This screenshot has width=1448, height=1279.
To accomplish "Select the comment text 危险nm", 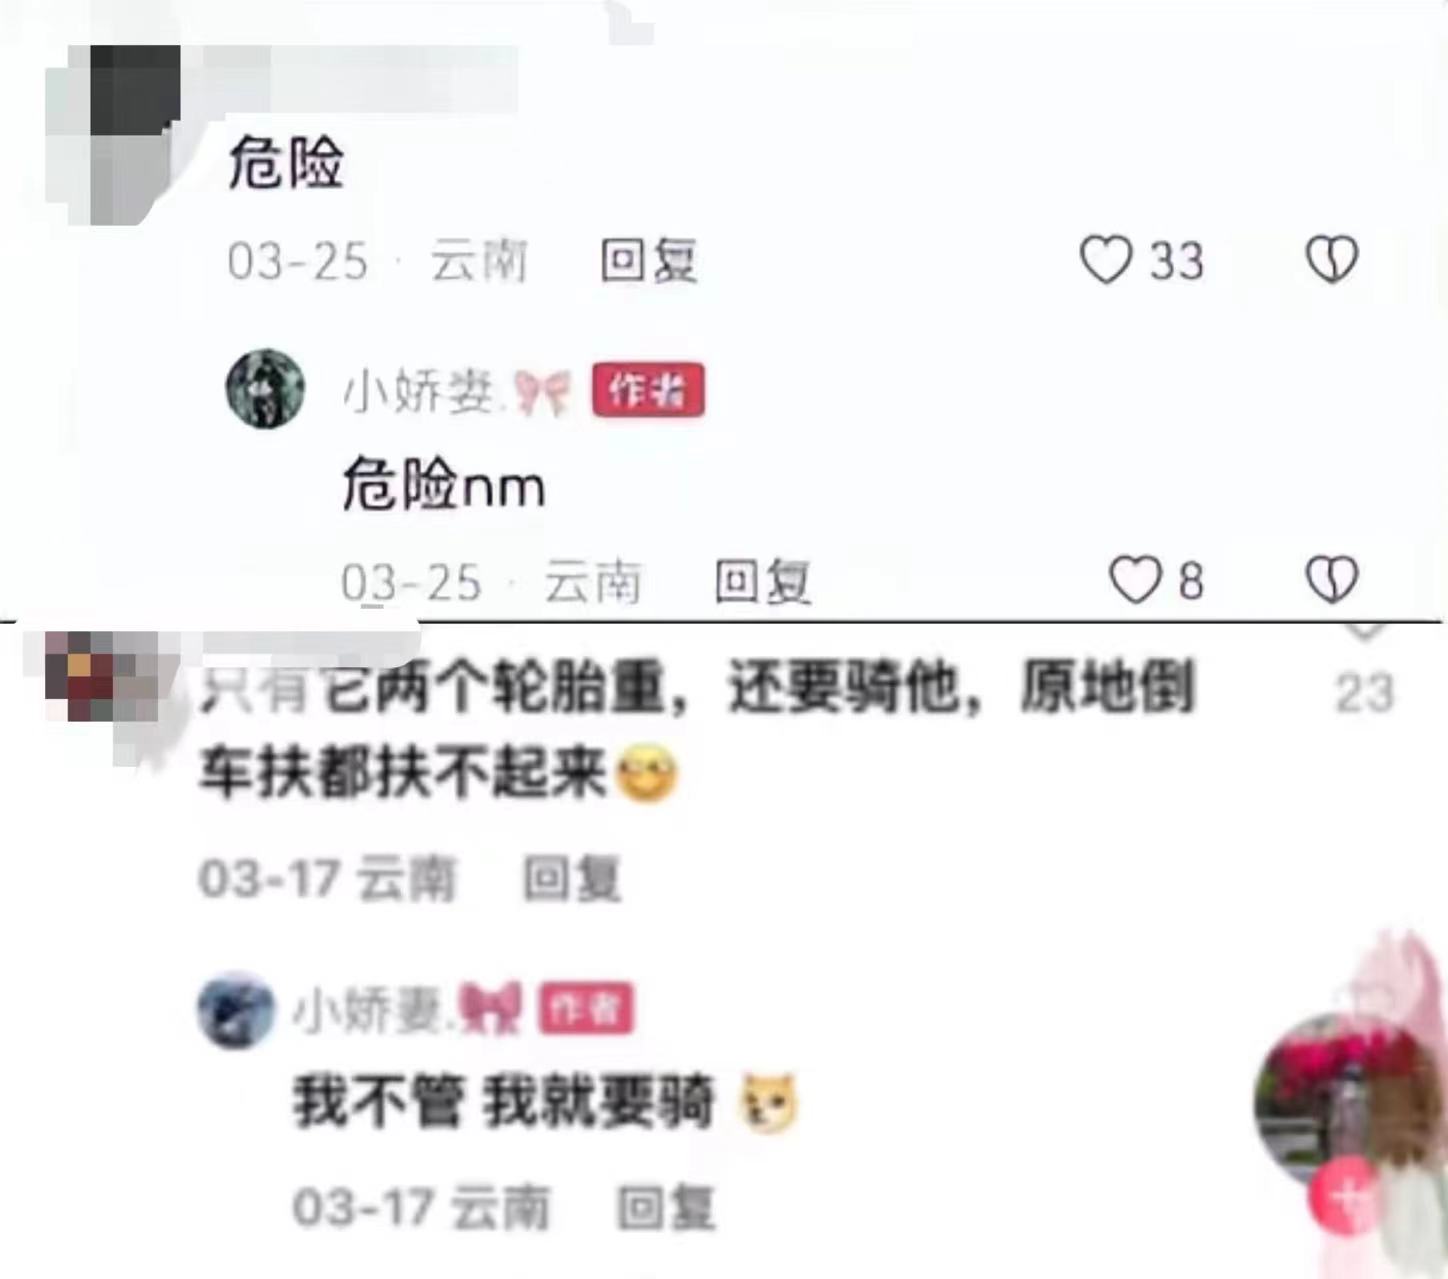I will click(443, 485).
